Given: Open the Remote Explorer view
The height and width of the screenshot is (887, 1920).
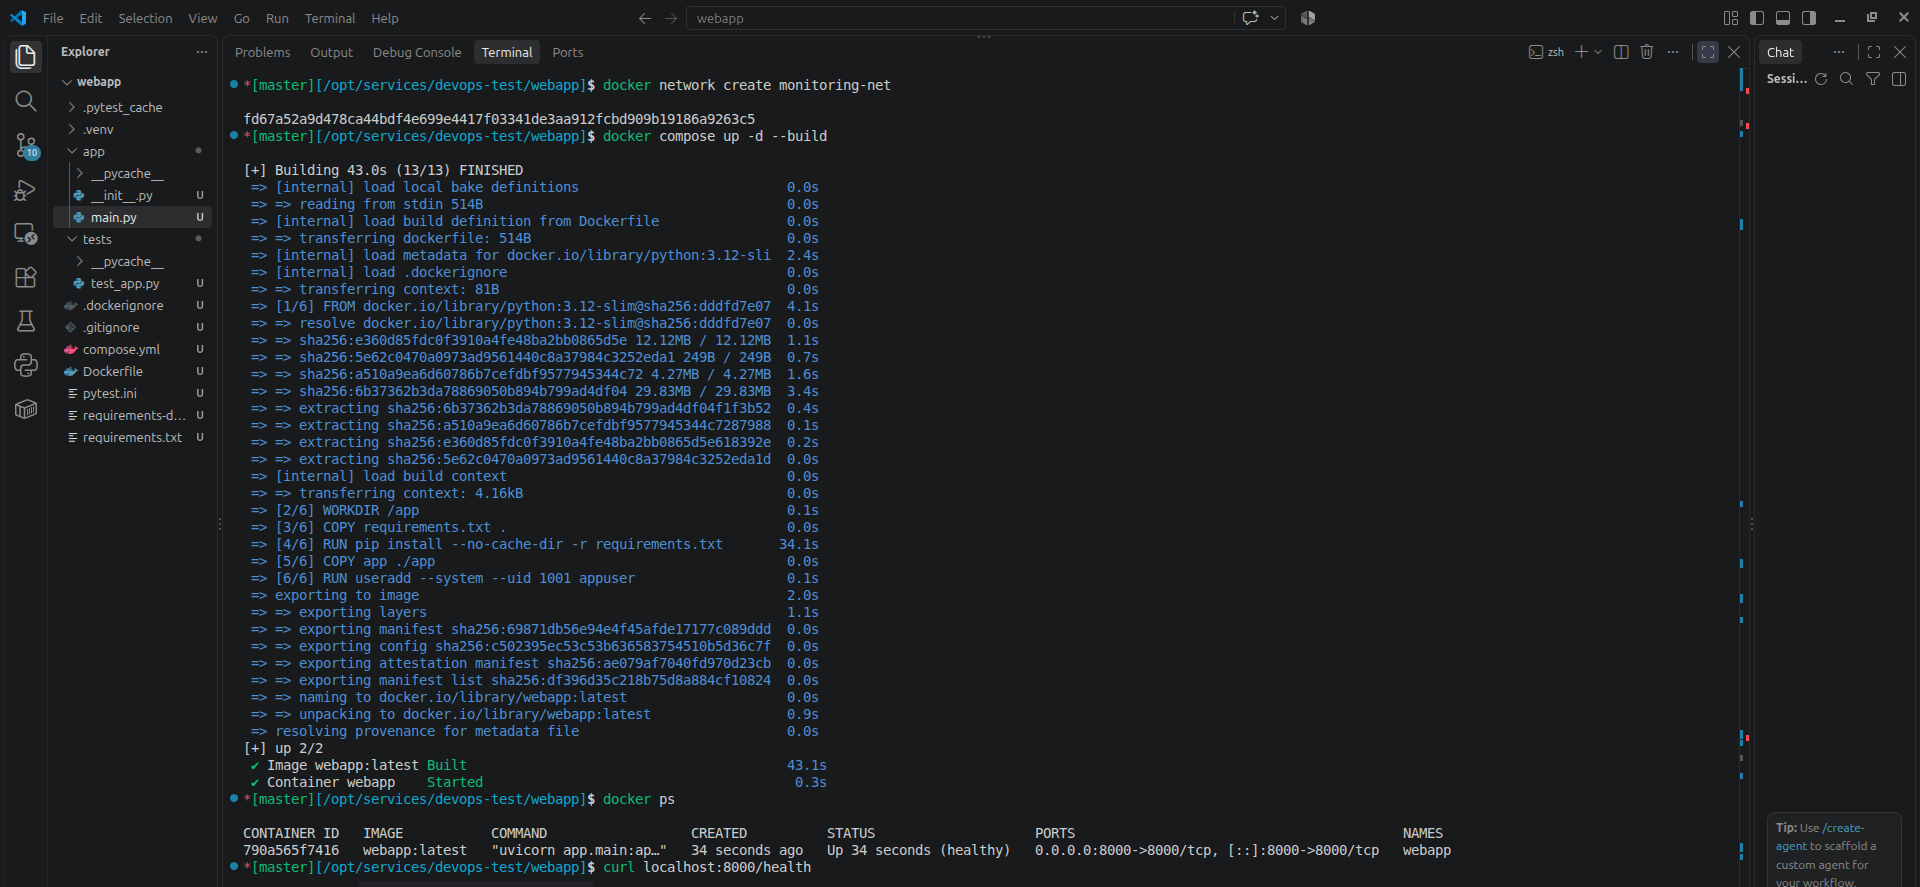Looking at the screenshot, I should click(26, 234).
